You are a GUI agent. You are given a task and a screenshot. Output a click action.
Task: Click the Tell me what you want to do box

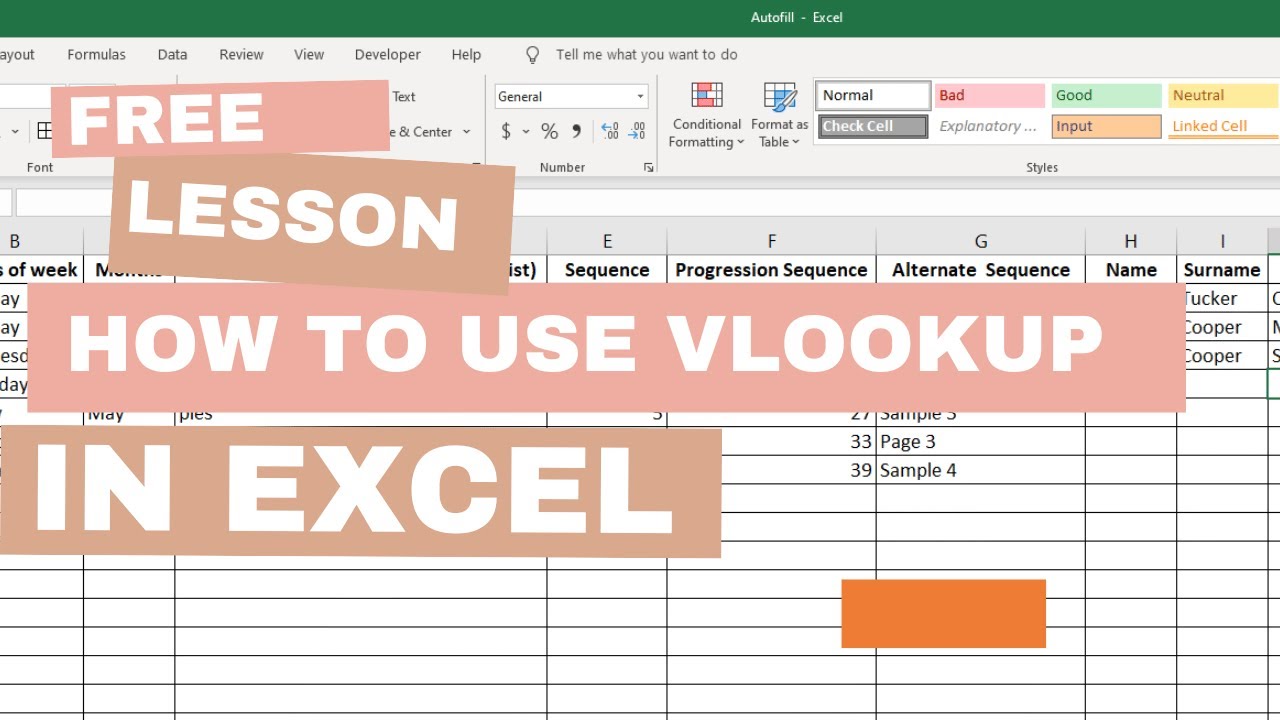click(647, 55)
